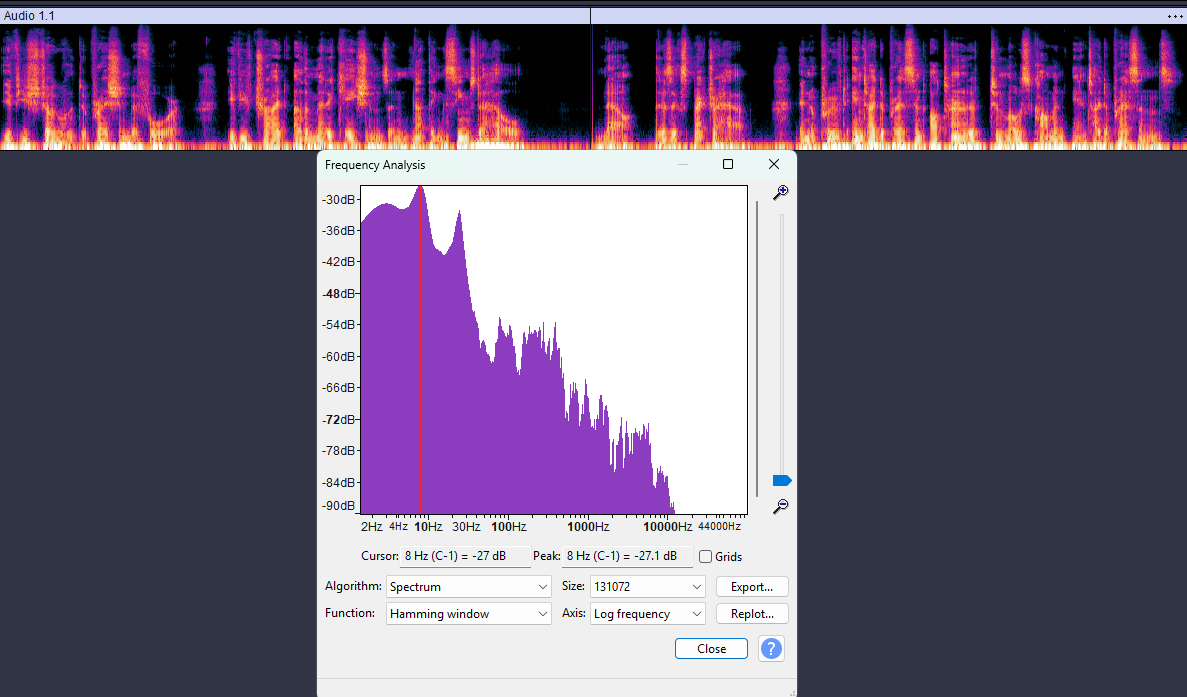Click the vertical scrollbar beside the plot
The height and width of the screenshot is (697, 1187).
(x=757, y=349)
